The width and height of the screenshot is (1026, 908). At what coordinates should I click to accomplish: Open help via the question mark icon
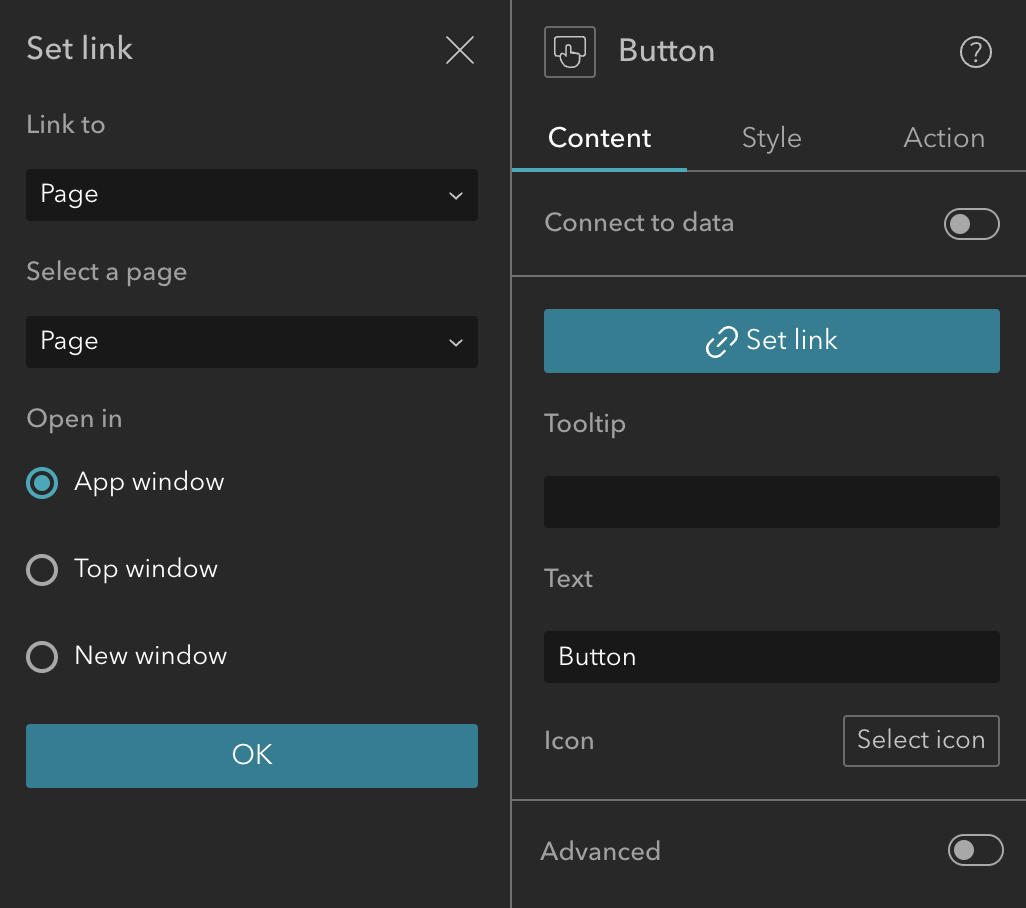pos(975,52)
